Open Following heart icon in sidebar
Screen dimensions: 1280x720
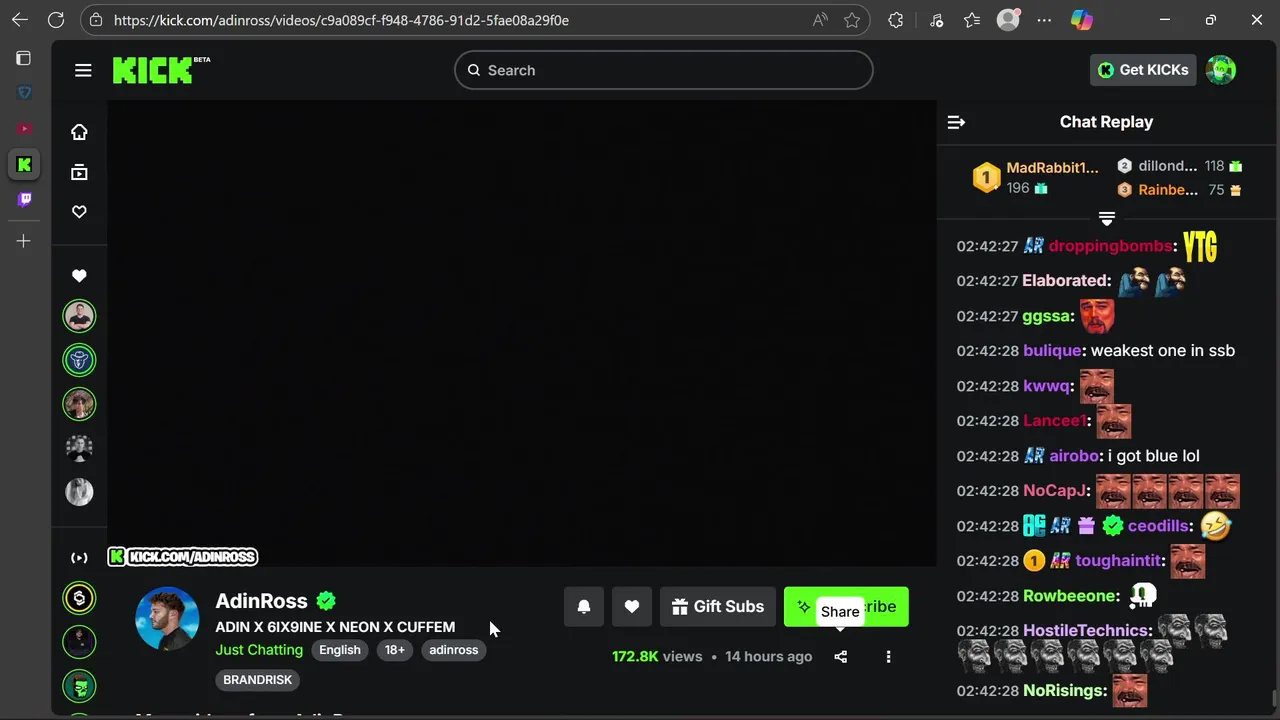pyautogui.click(x=79, y=212)
